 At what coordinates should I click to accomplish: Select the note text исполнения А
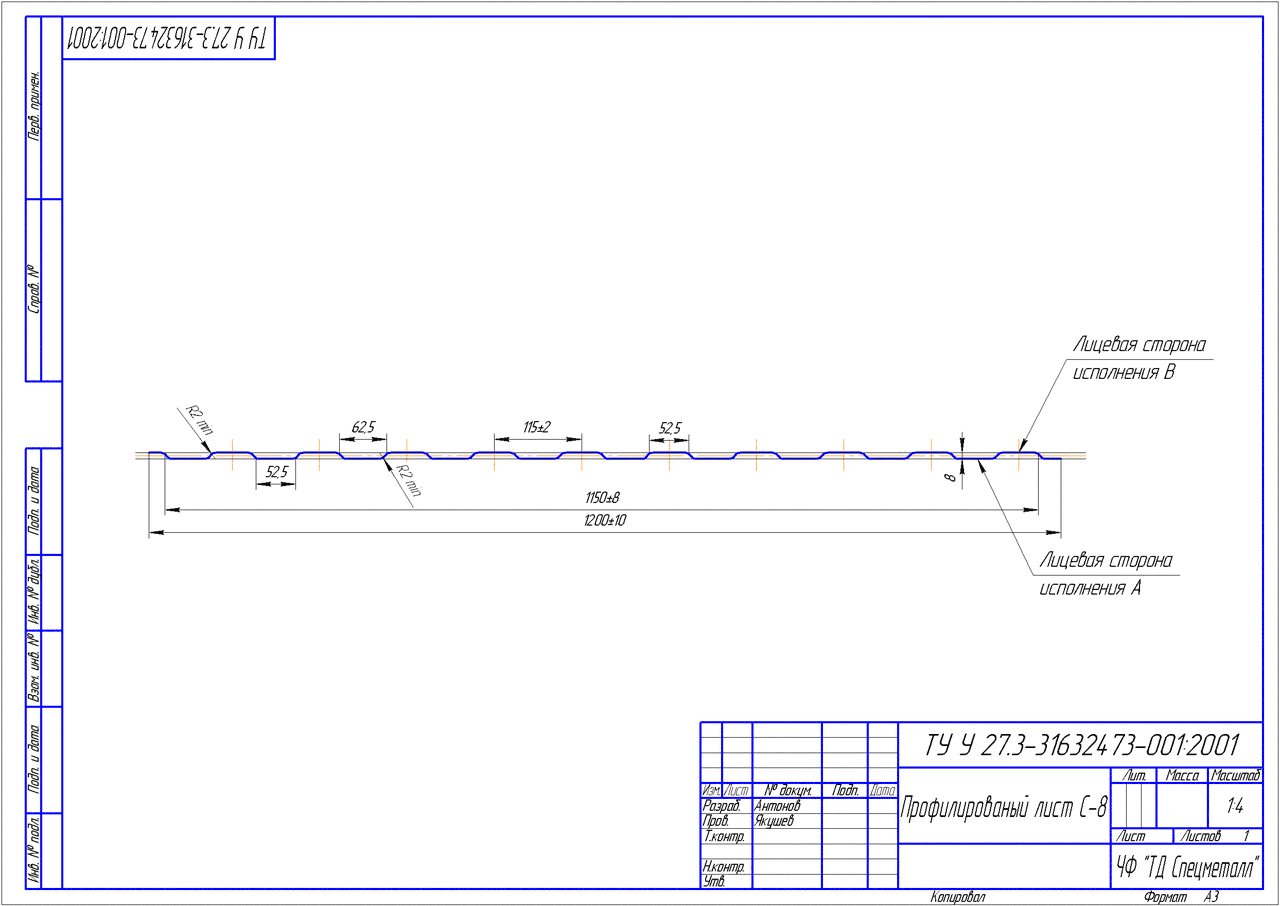[x=1091, y=588]
